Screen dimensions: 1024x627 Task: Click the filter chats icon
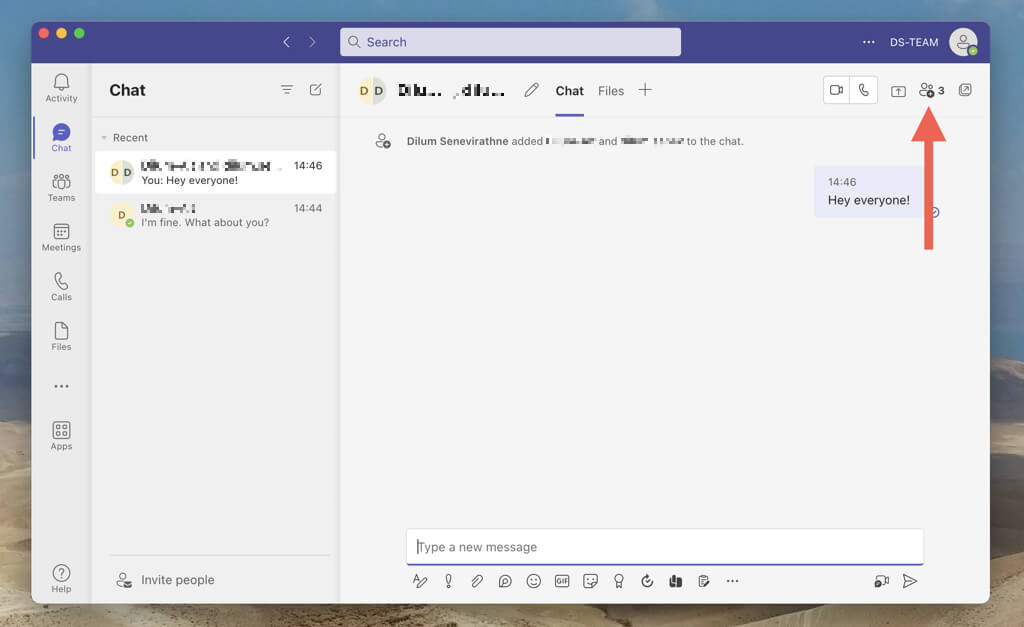pos(287,89)
